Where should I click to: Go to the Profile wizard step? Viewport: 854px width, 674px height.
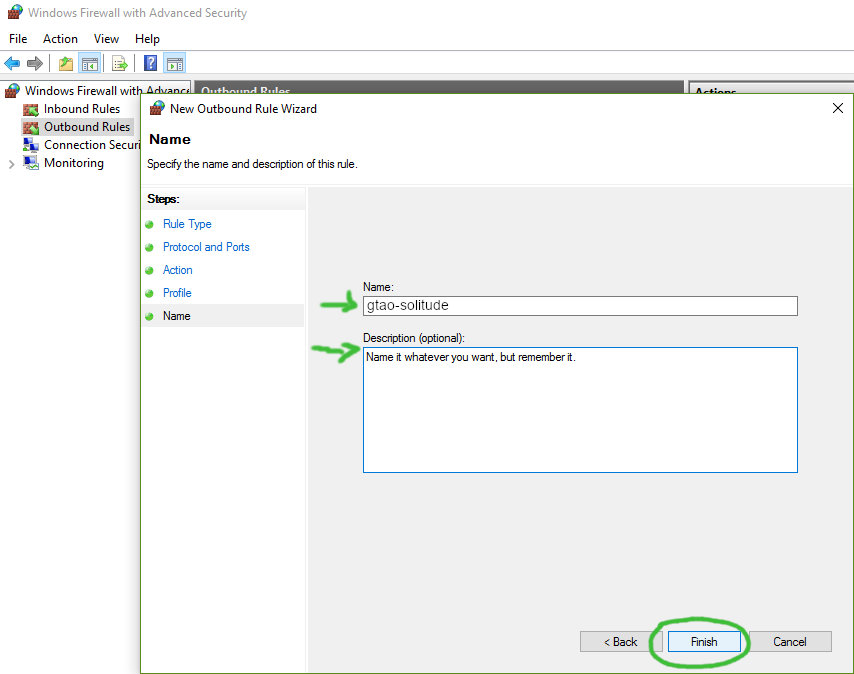pos(177,292)
